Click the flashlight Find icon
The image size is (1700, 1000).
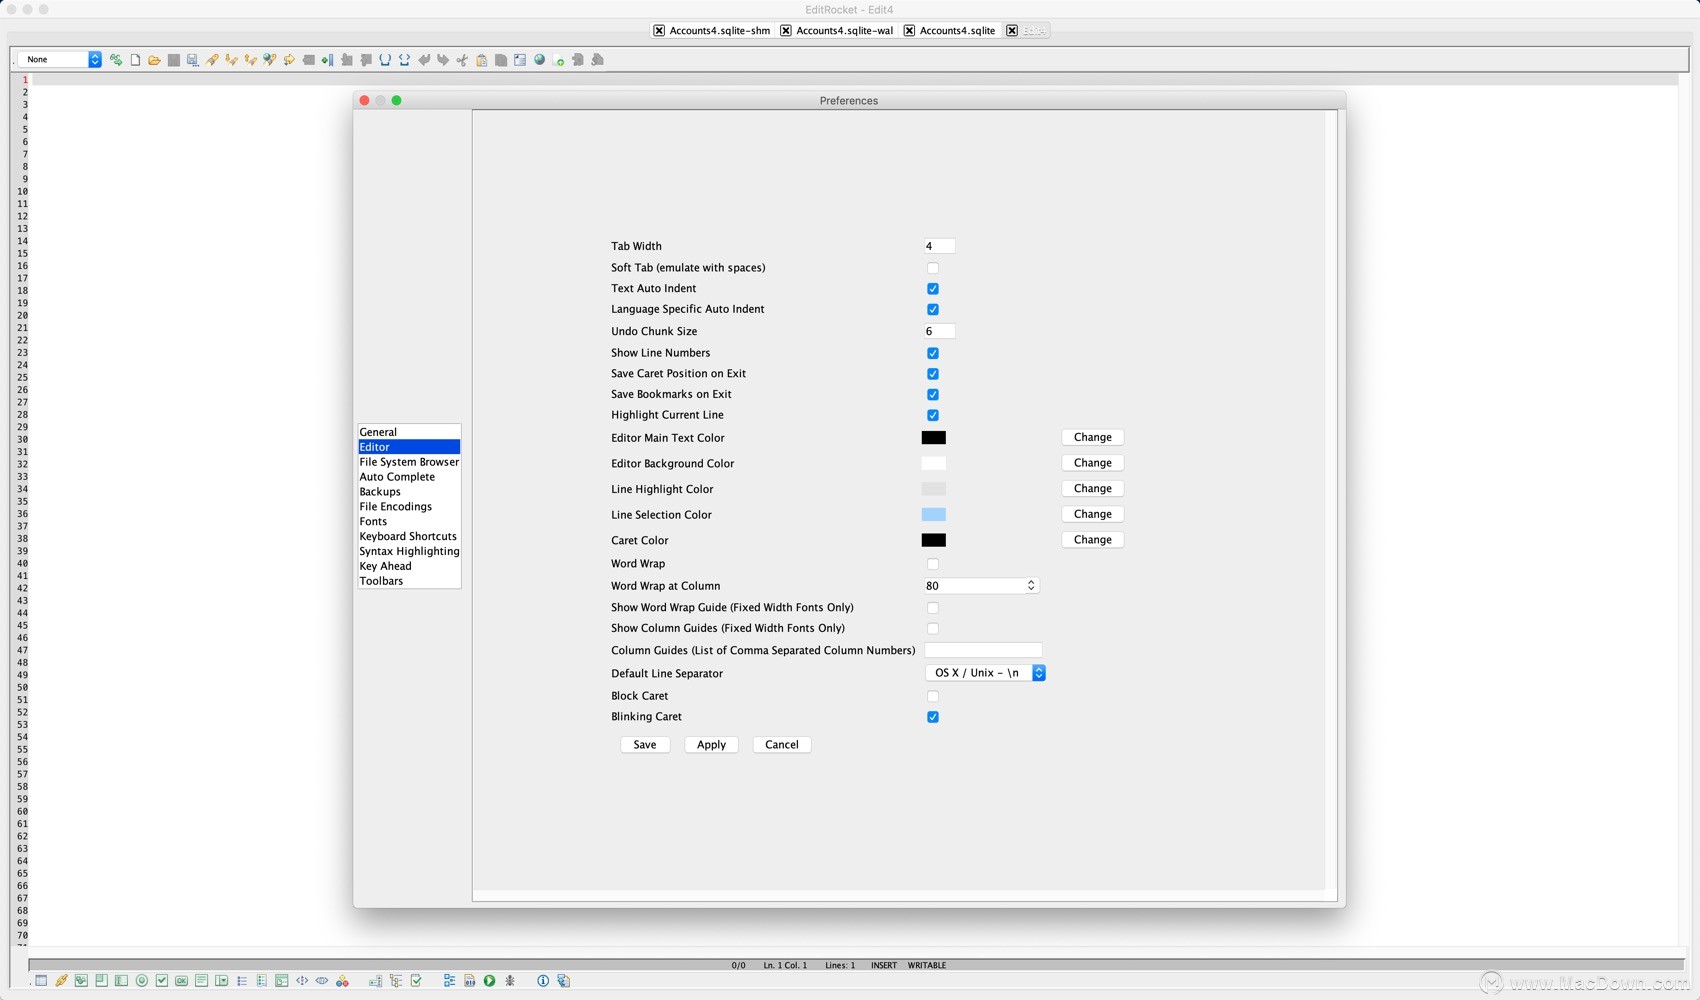(x=212, y=60)
